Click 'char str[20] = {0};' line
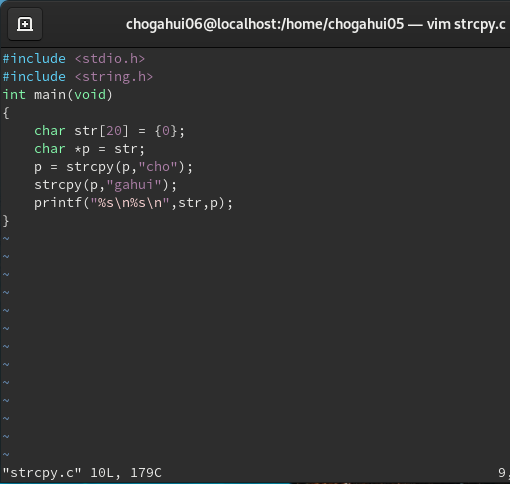This screenshot has width=510, height=484. coord(109,131)
